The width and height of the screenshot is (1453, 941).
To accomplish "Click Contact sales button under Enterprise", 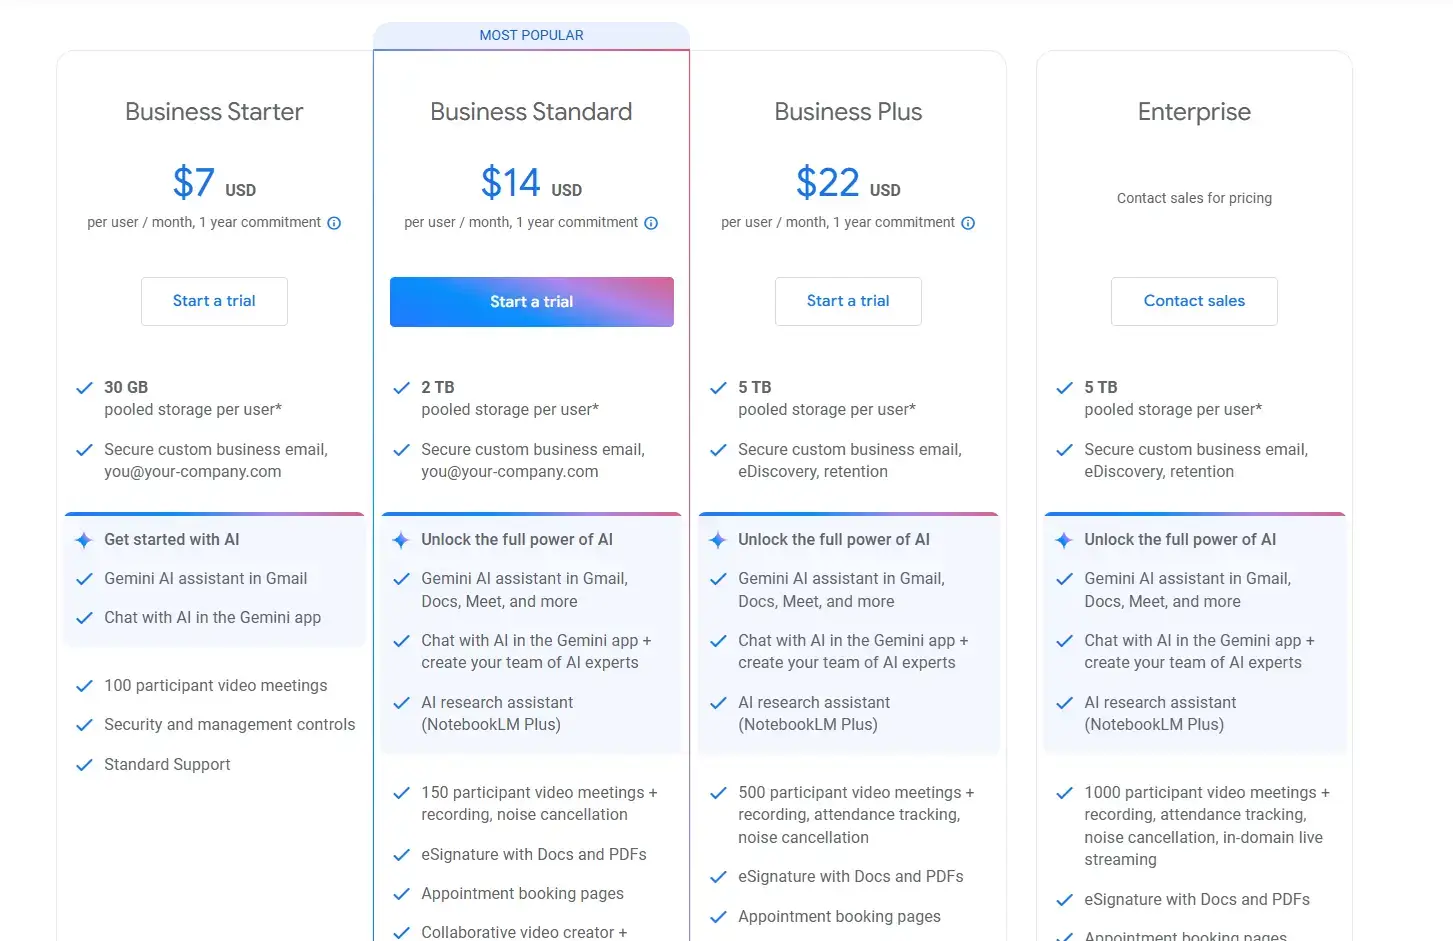I will point(1194,301).
